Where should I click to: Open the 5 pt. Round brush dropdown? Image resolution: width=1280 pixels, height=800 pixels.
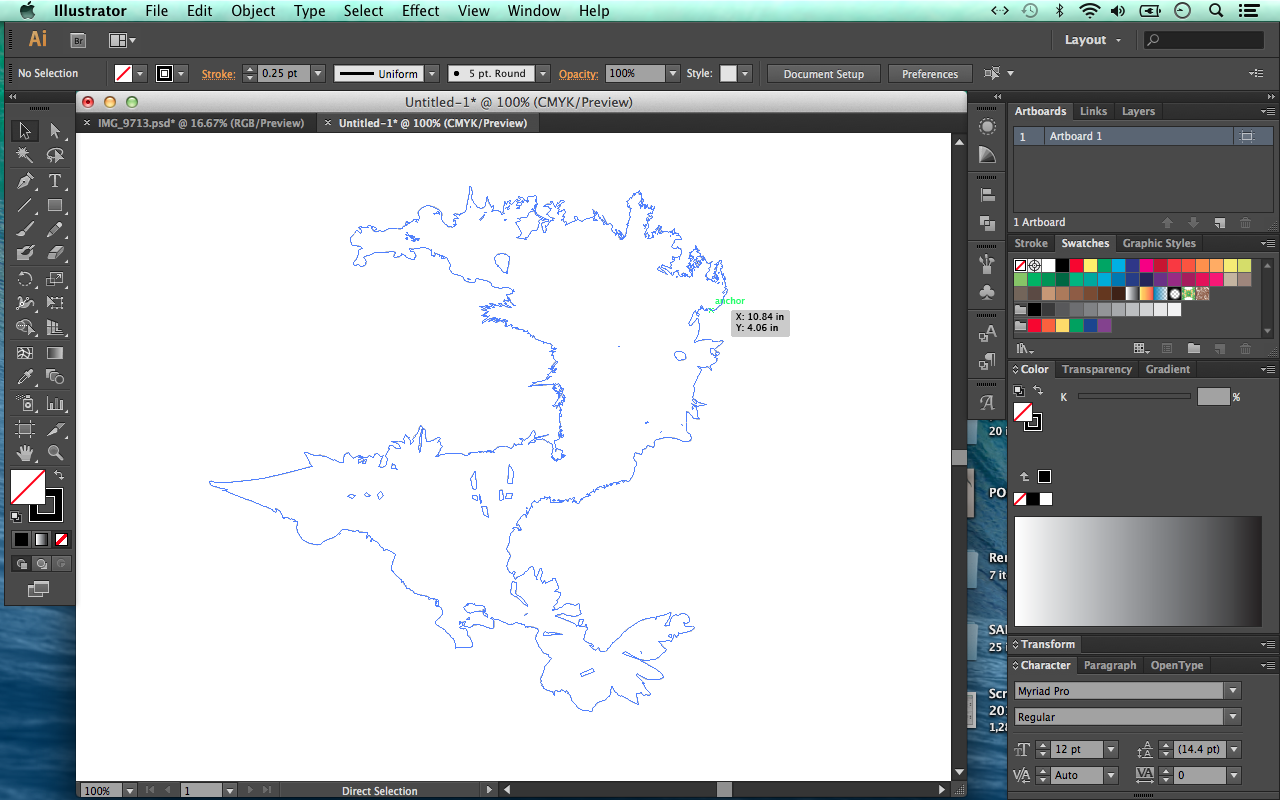pos(543,74)
